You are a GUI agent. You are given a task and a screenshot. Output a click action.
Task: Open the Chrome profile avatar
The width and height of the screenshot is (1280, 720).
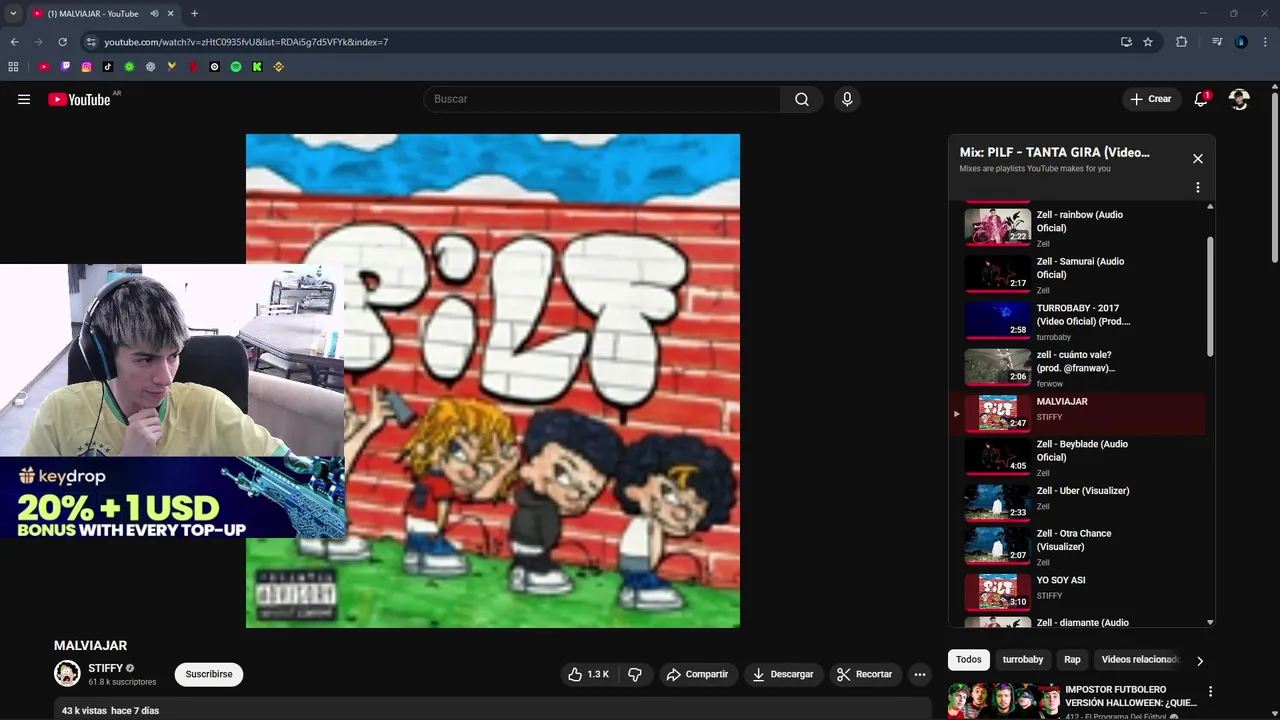pyautogui.click(x=1241, y=42)
